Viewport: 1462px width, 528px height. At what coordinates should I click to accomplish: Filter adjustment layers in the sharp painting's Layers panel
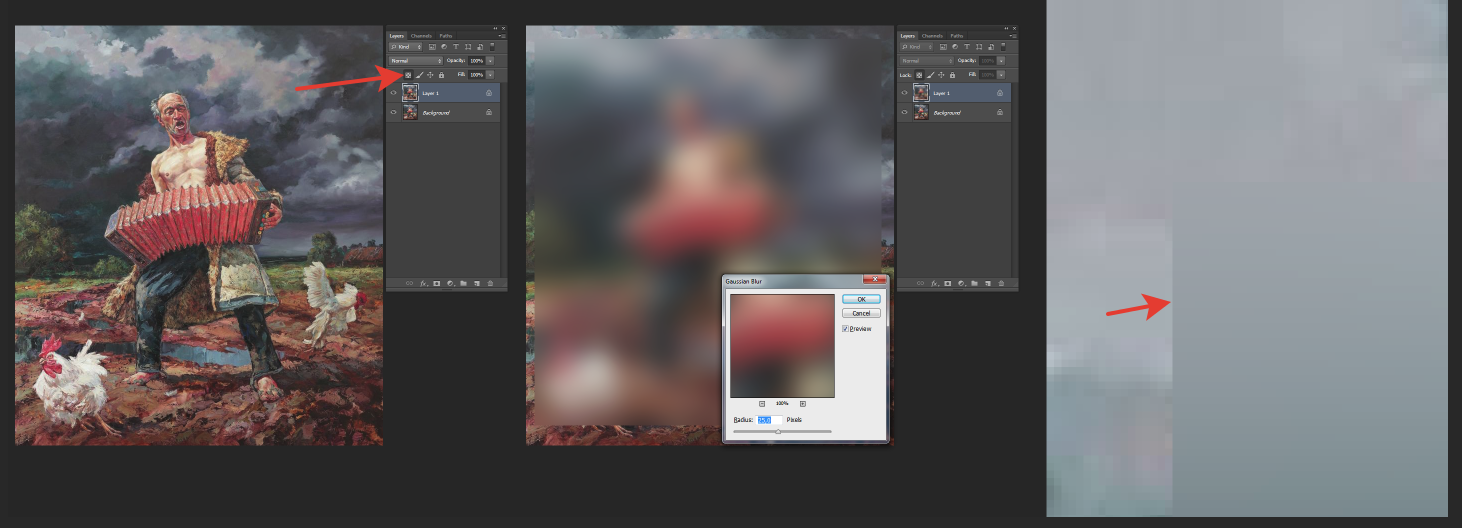[444, 47]
